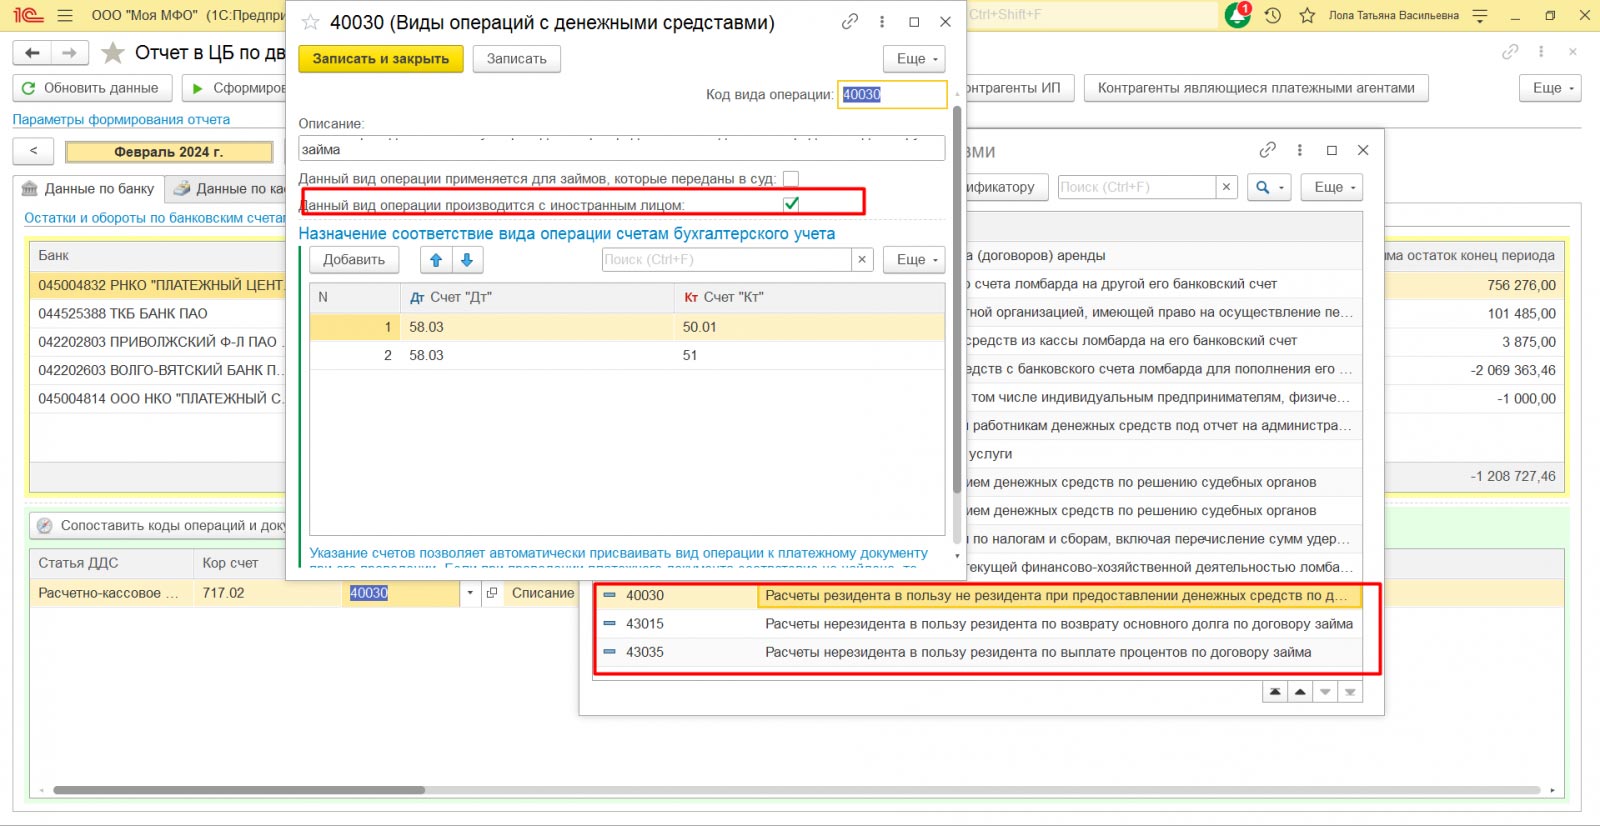The width and height of the screenshot is (1600, 826).
Task: Uncheck the foreign person operation checkbox
Action: point(791,204)
